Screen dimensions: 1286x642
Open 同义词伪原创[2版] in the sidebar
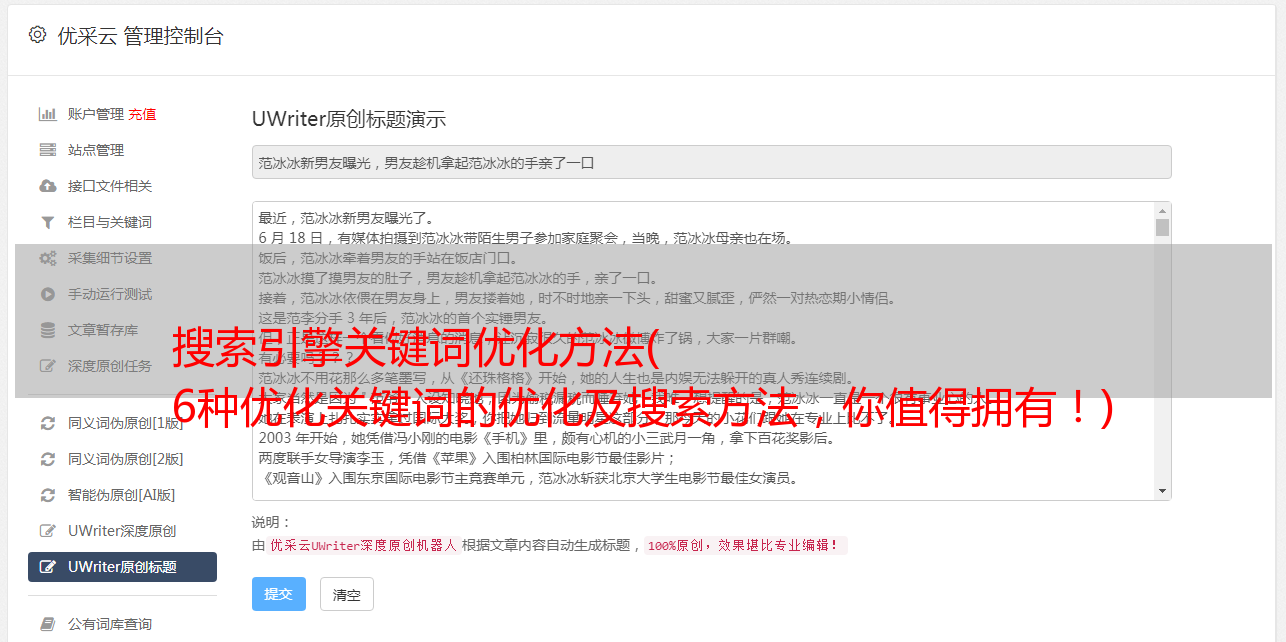pos(126,459)
